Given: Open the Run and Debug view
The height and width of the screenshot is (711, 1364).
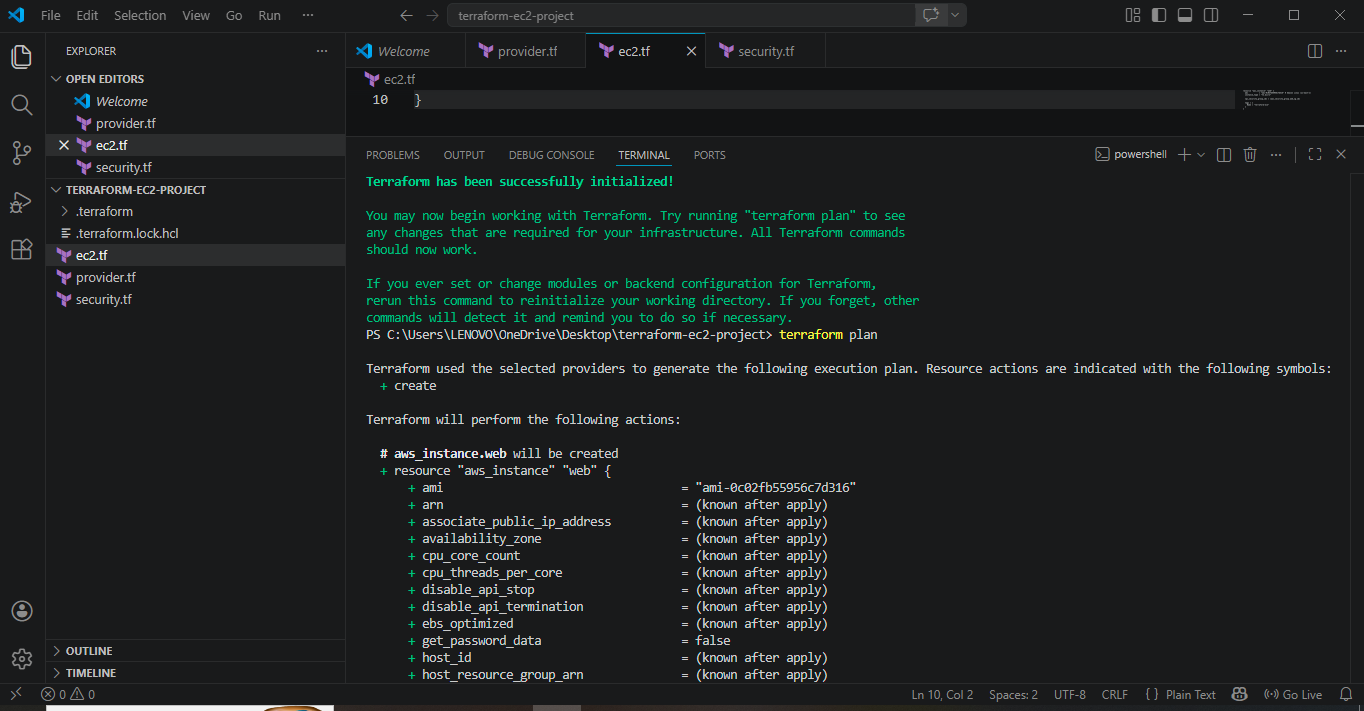Looking at the screenshot, I should (x=22, y=202).
